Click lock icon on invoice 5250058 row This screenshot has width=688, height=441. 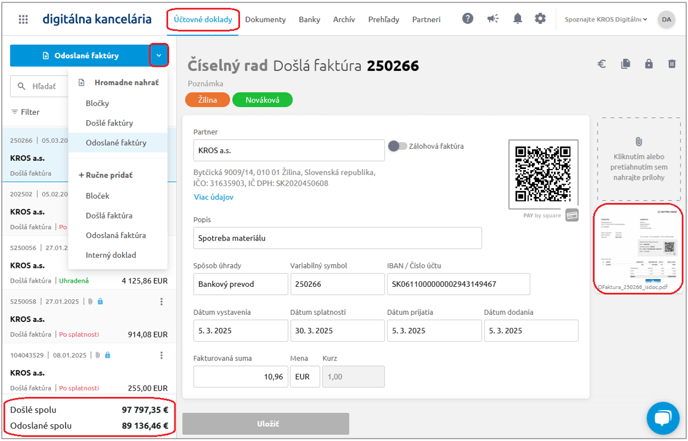[100, 301]
